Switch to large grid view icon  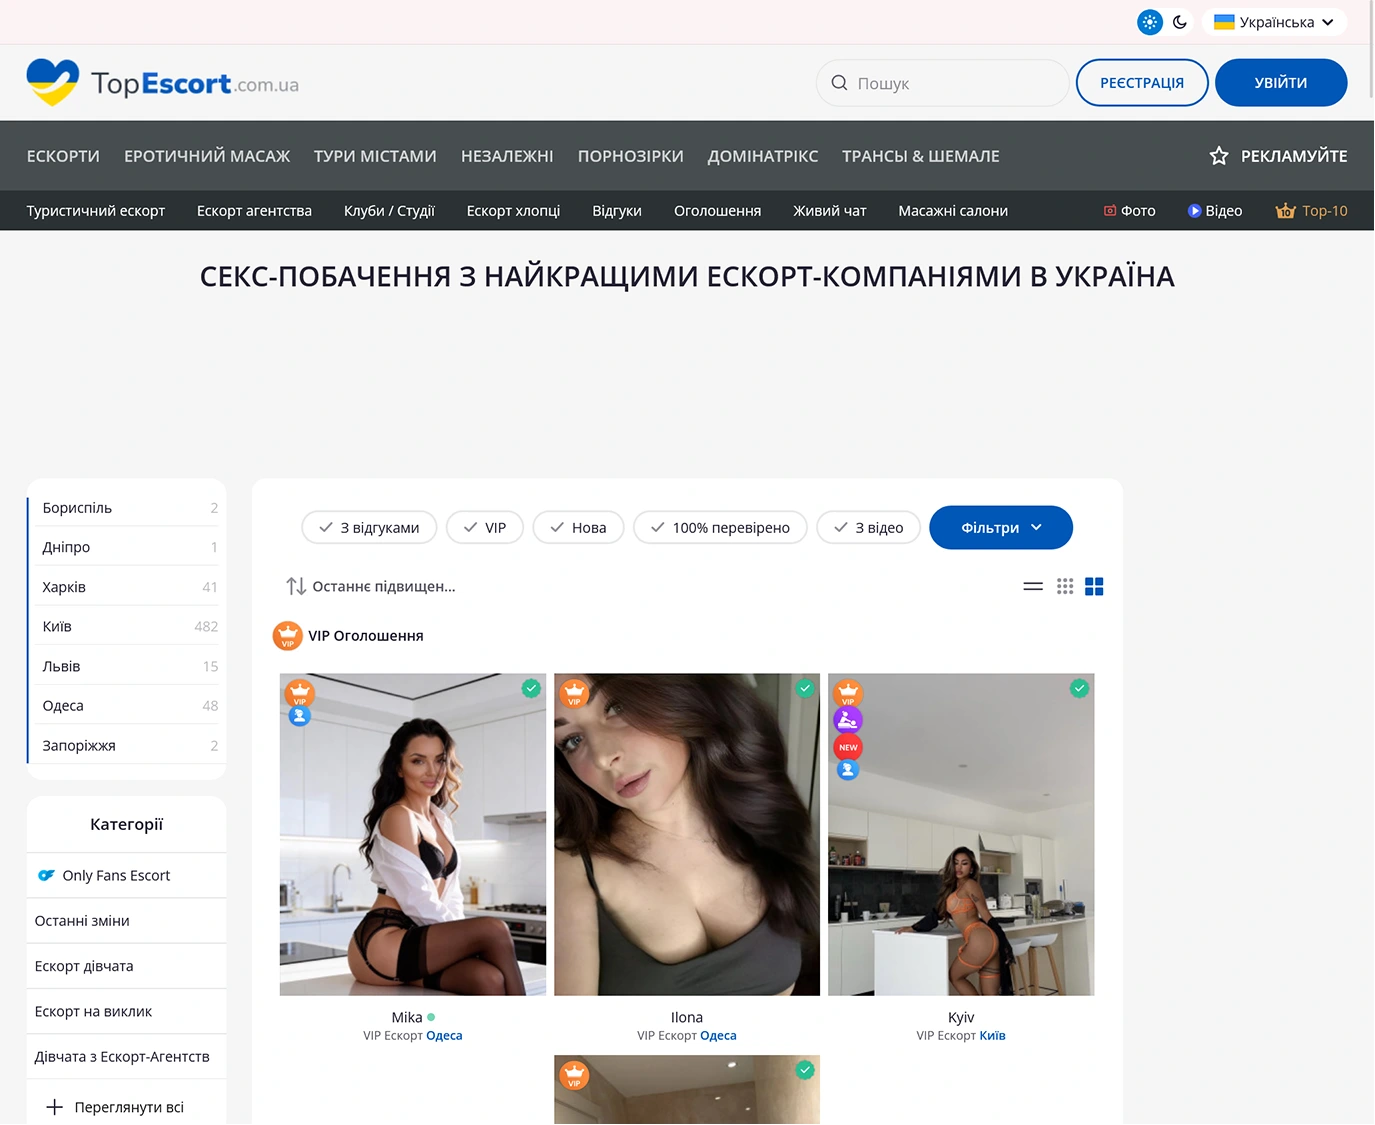tap(1094, 586)
